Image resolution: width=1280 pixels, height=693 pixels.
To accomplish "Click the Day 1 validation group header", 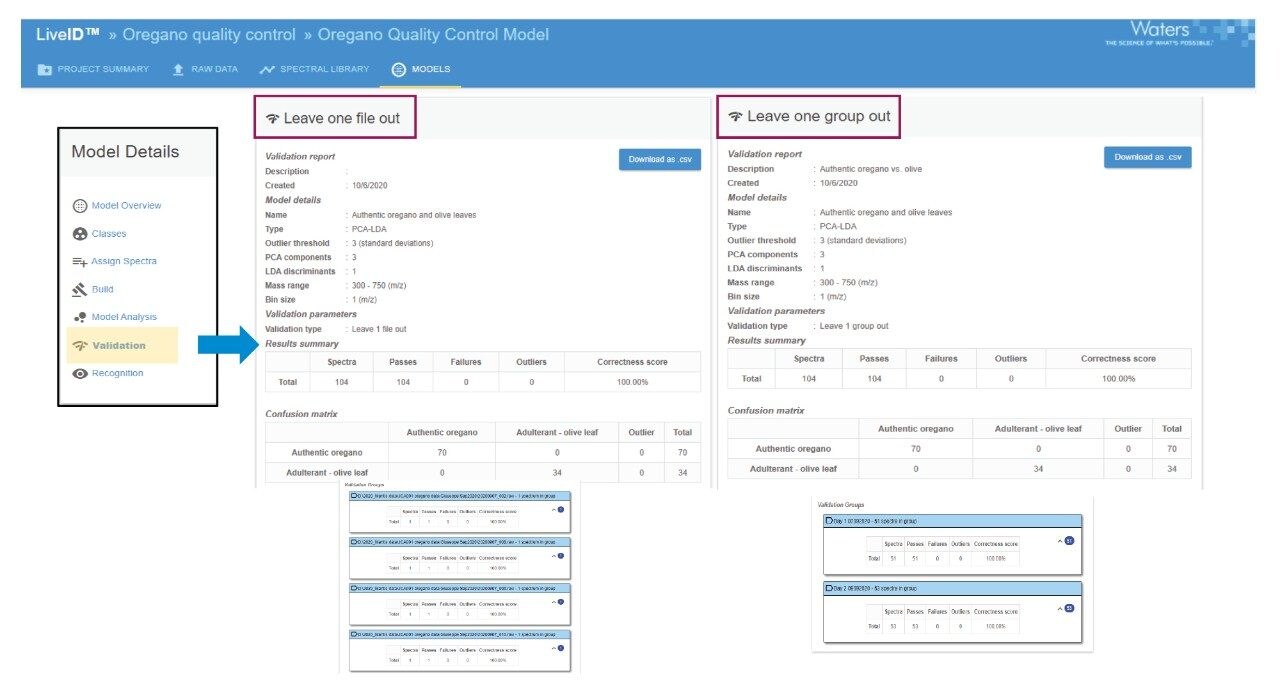I will 953,521.
